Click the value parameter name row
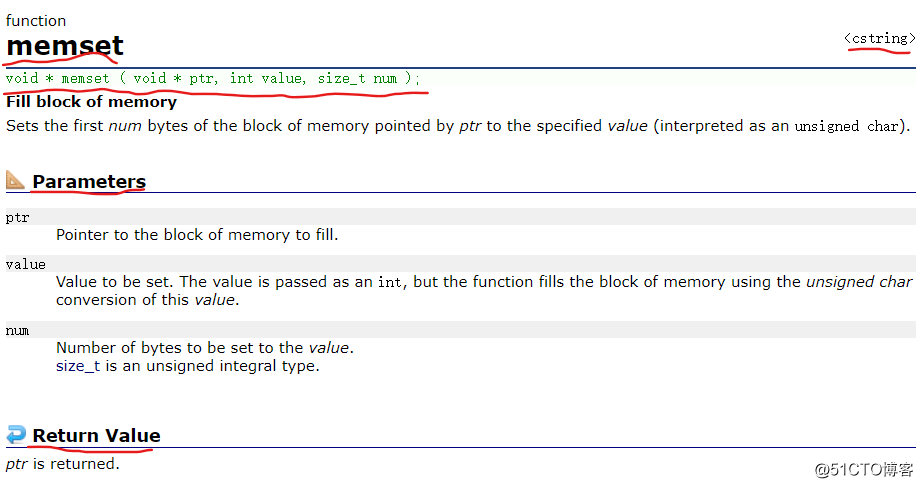Image resolution: width=923 pixels, height=488 pixels. coord(460,264)
